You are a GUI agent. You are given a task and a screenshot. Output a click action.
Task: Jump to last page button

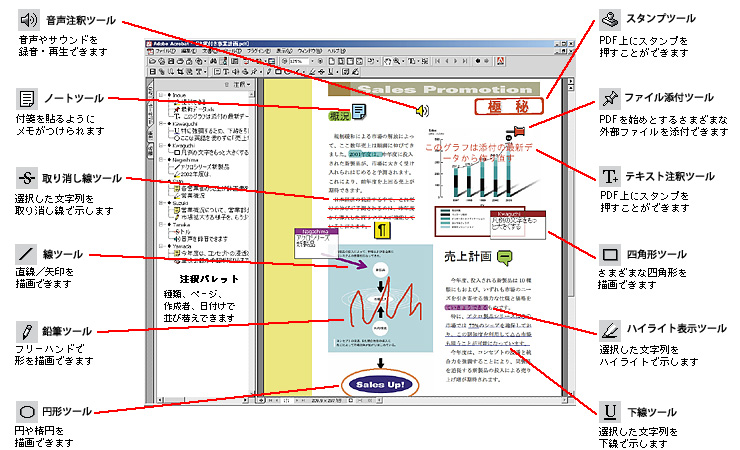pos(465,61)
